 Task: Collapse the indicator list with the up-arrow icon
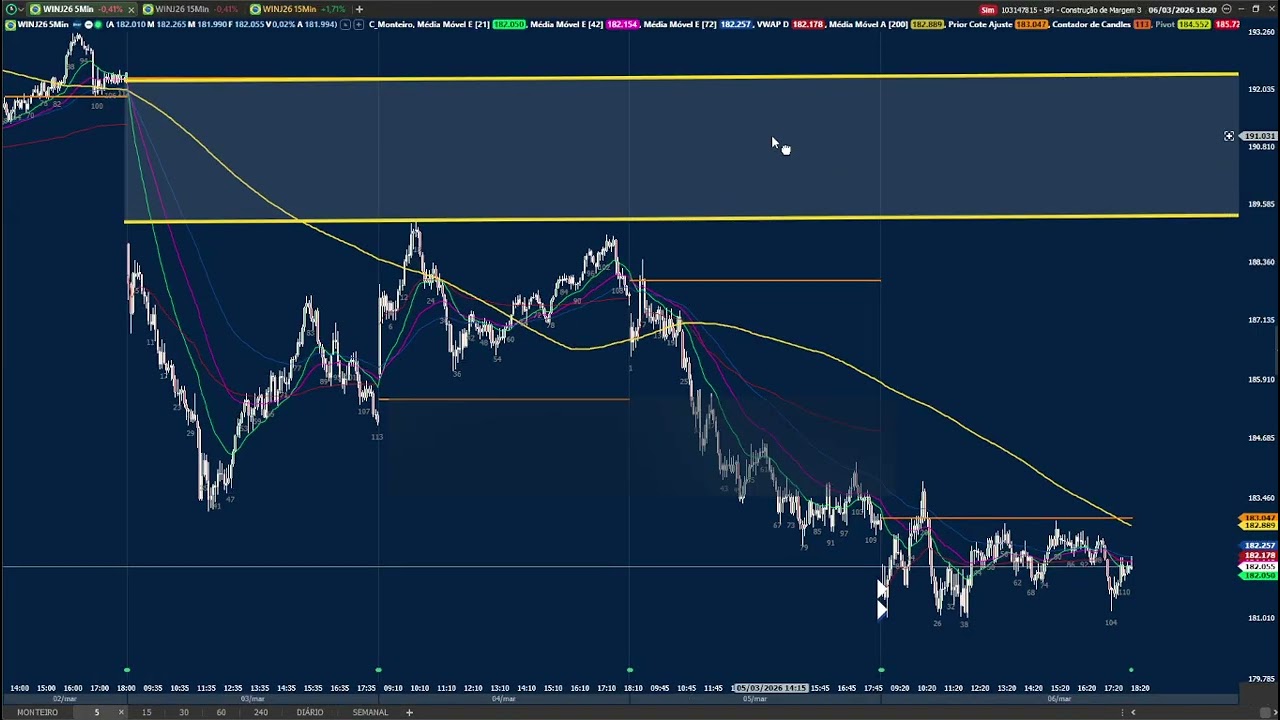click(346, 24)
